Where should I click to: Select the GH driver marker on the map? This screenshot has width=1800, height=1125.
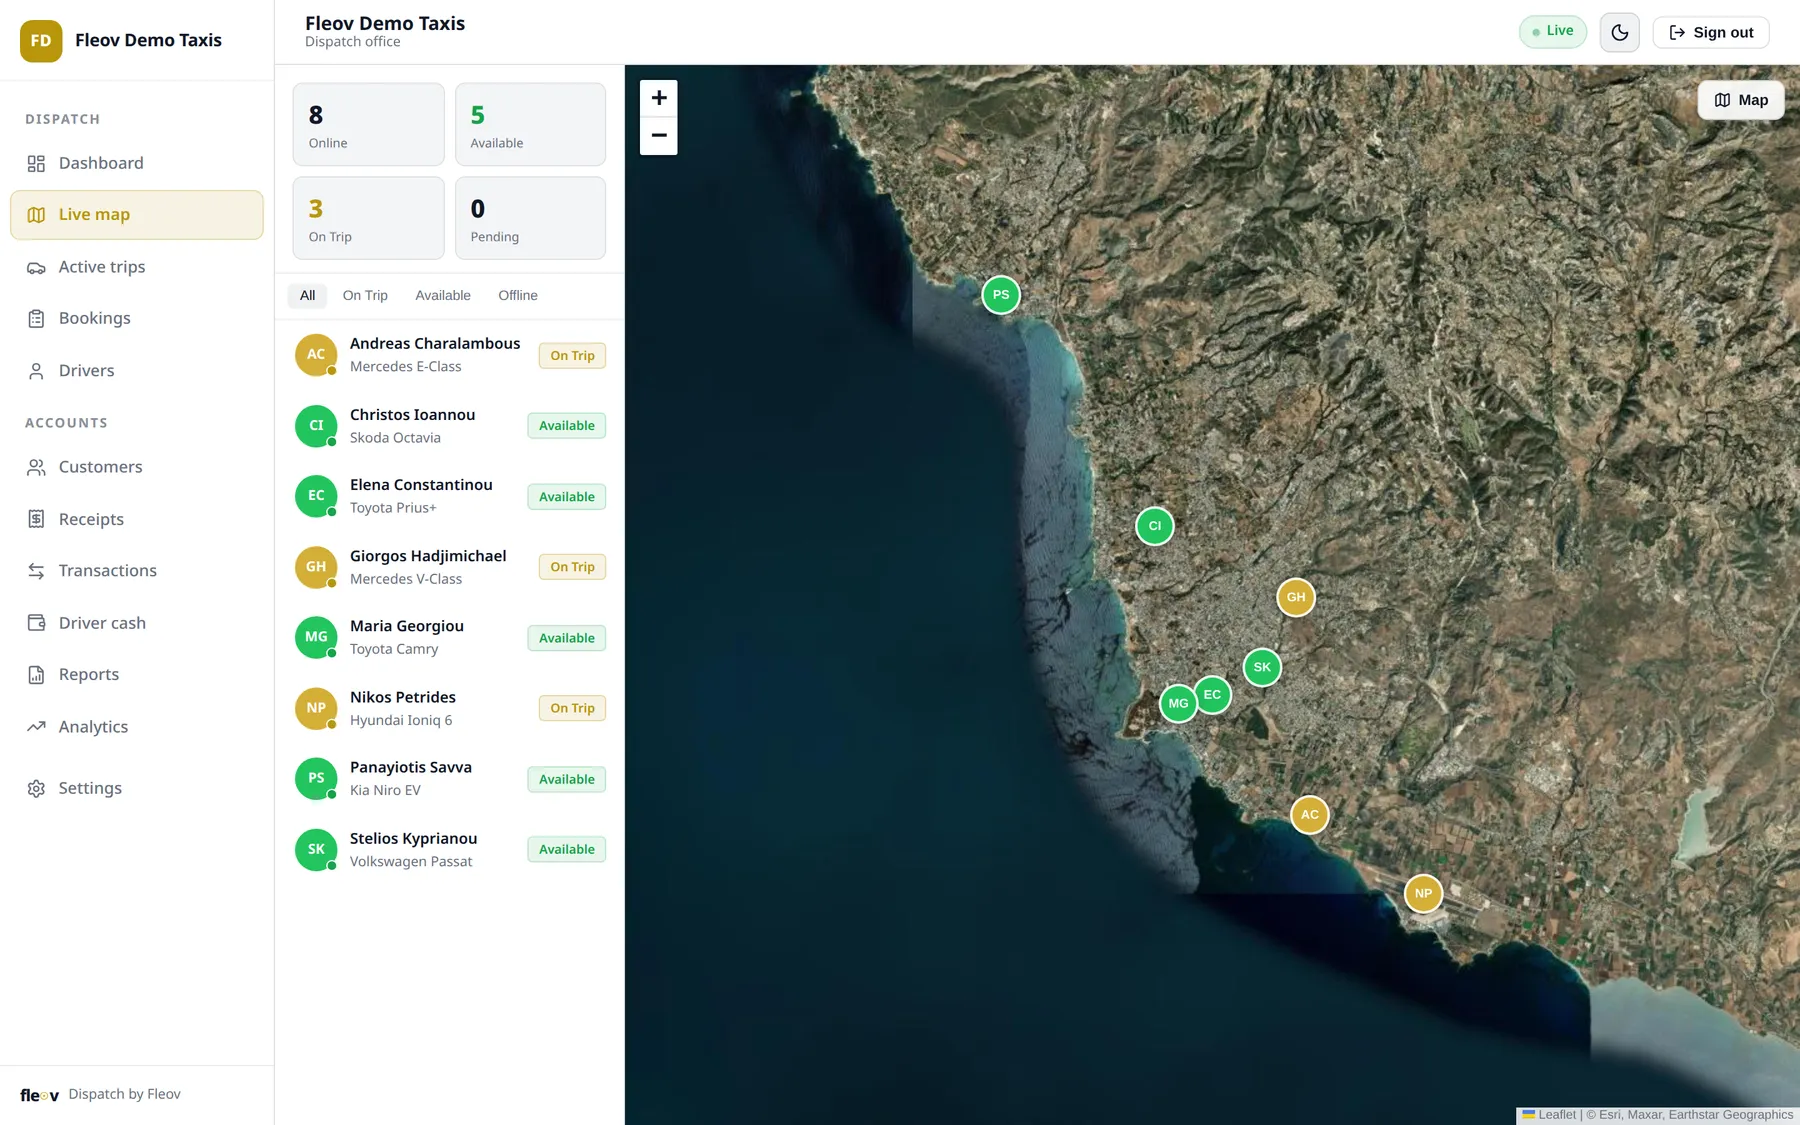1296,597
